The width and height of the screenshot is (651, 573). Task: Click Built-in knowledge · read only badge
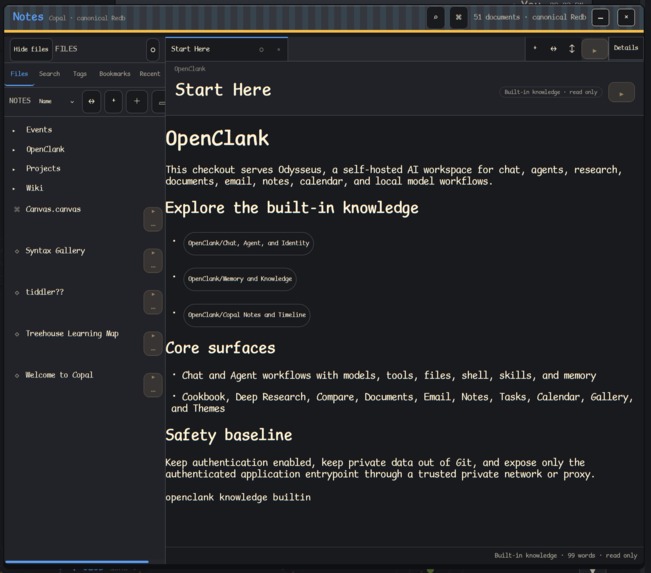[551, 92]
